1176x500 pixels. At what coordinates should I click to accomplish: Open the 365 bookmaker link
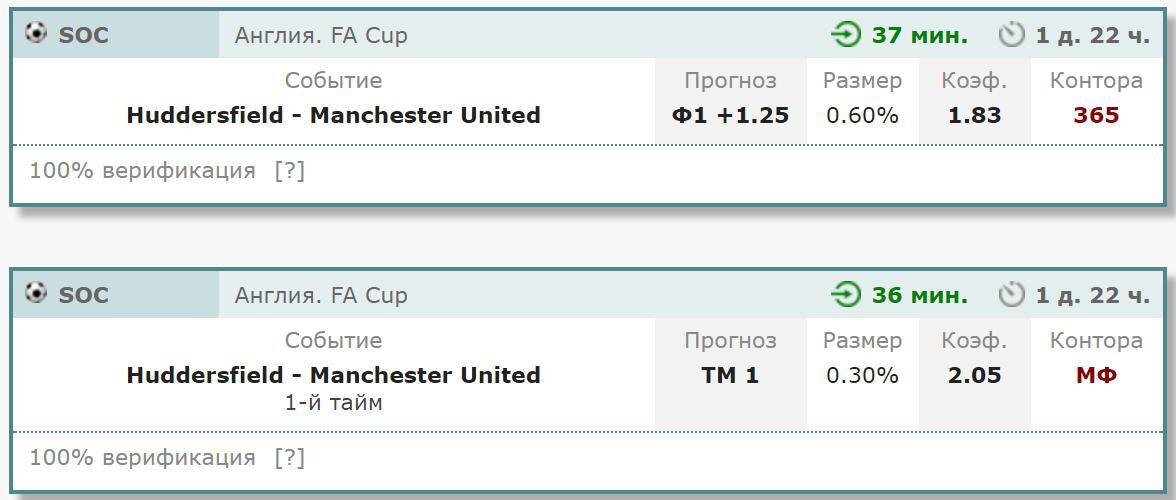(1096, 115)
